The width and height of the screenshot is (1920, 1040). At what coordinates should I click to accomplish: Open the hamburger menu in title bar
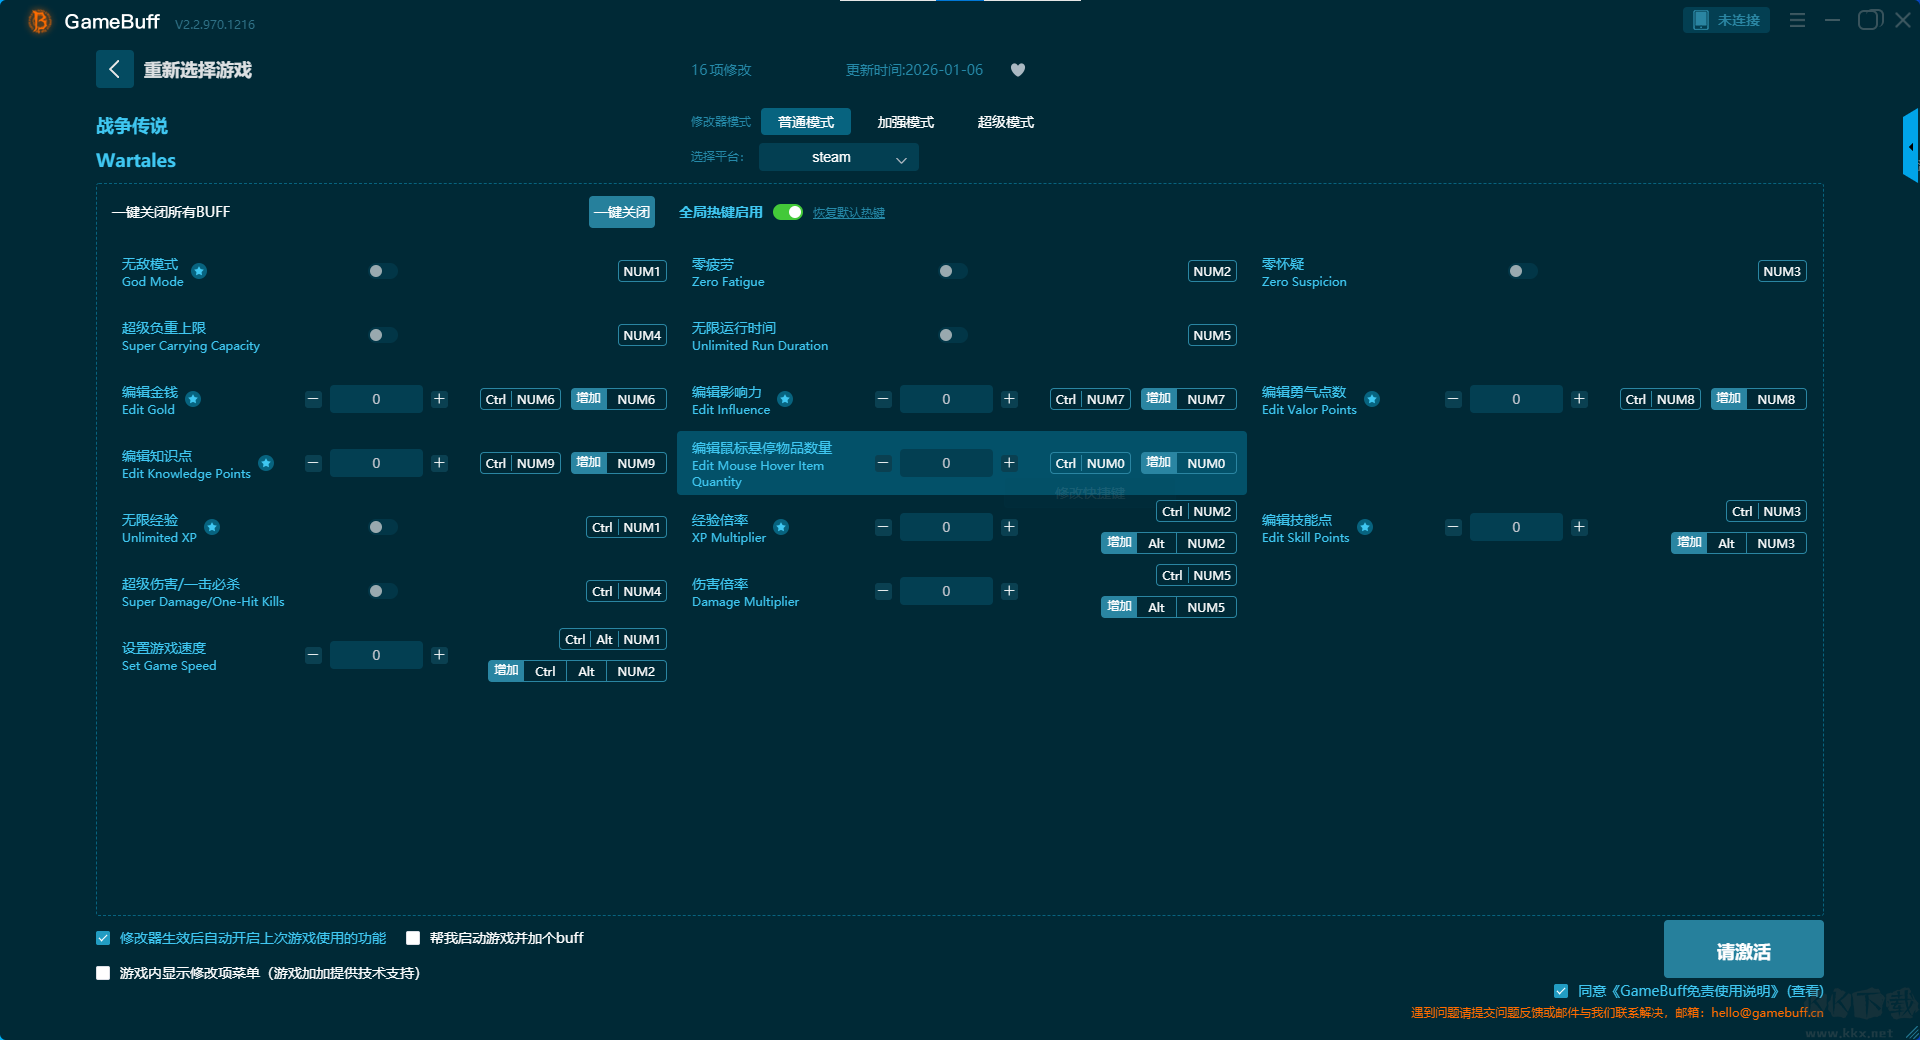(x=1797, y=20)
